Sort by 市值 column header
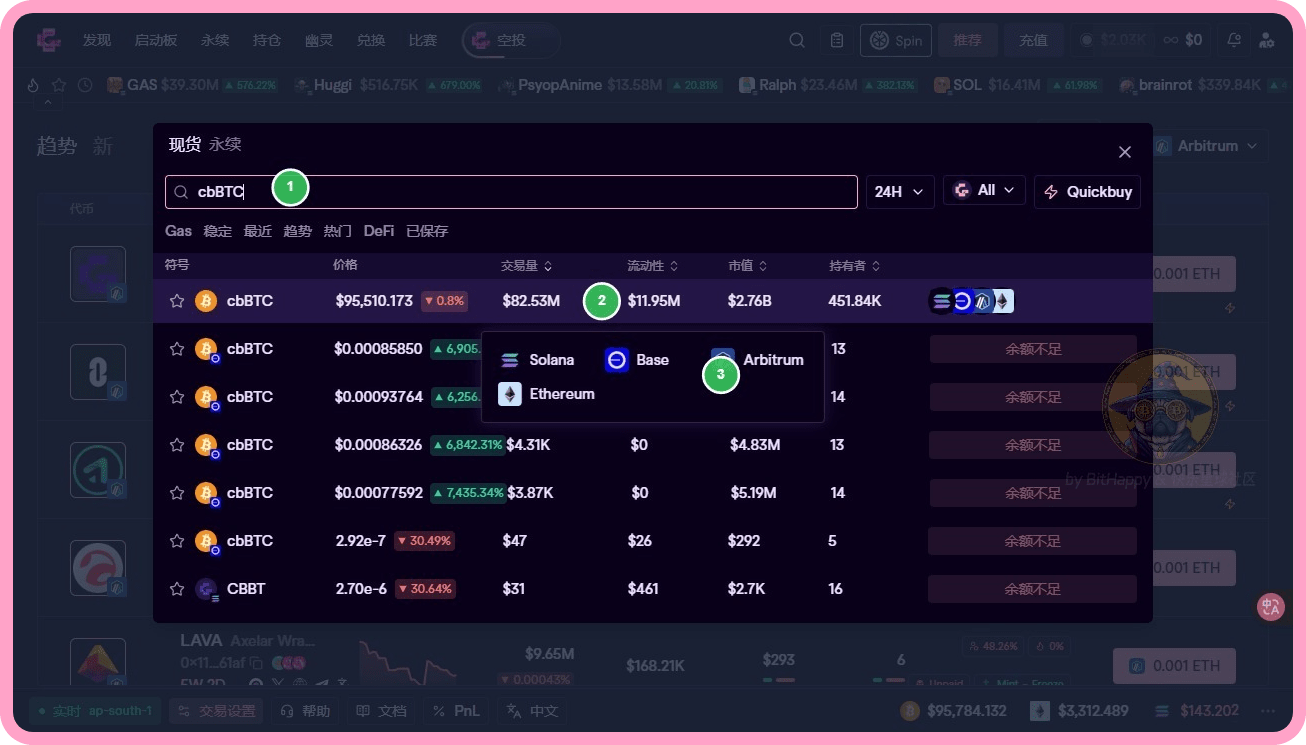 click(x=748, y=266)
